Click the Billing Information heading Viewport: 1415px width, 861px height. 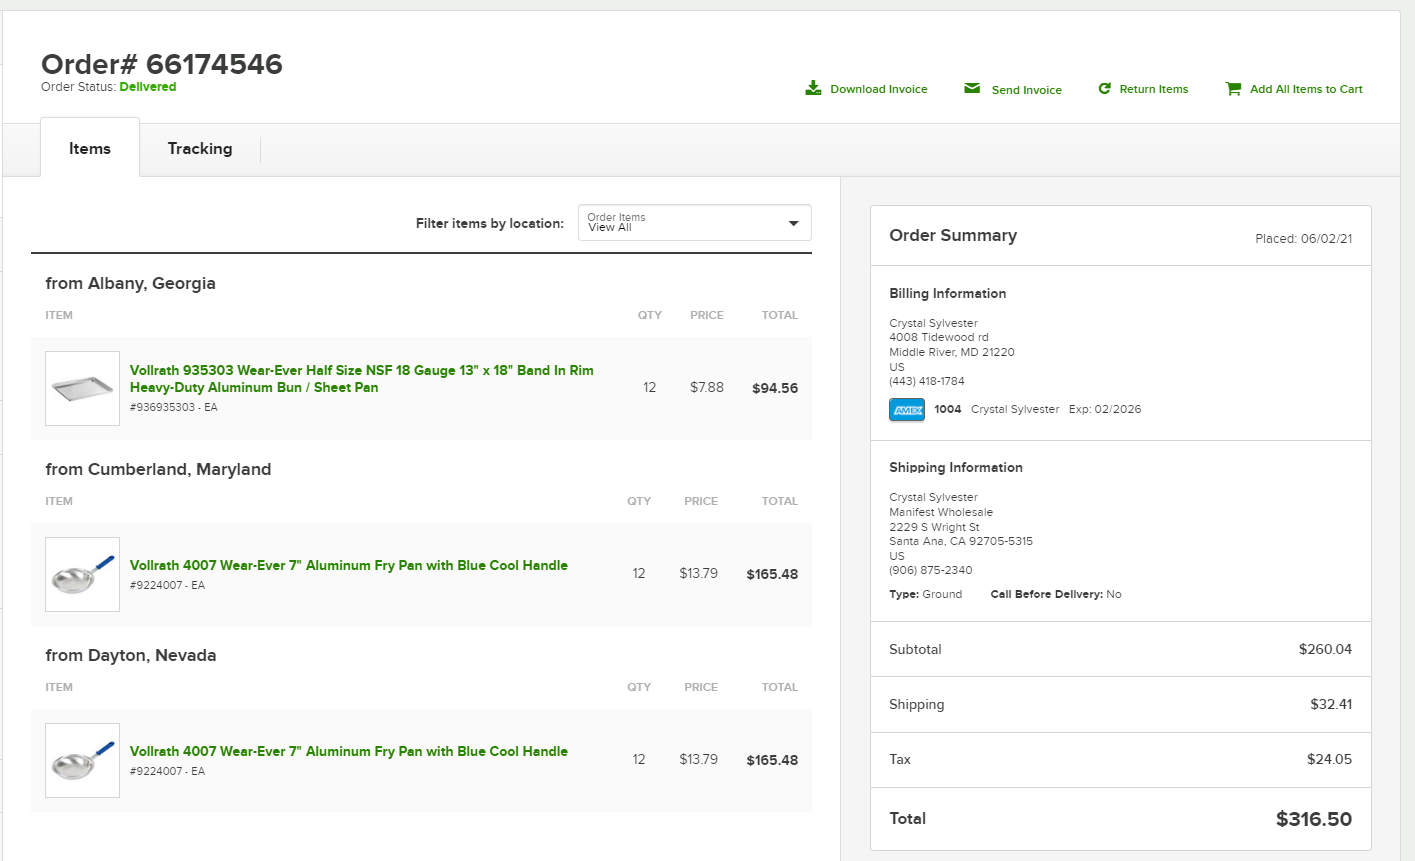pos(948,293)
